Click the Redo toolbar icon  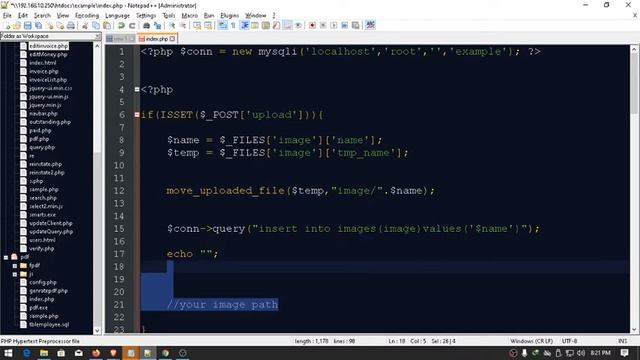point(132,25)
